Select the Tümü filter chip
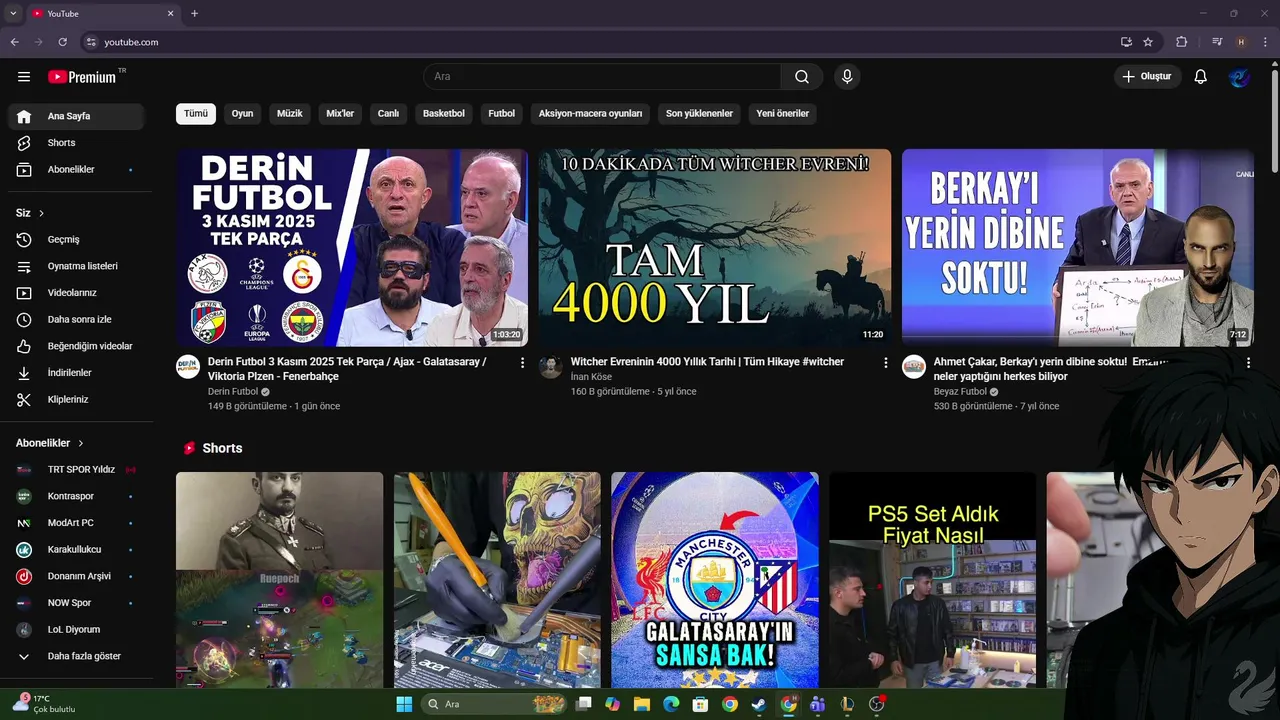 click(196, 113)
